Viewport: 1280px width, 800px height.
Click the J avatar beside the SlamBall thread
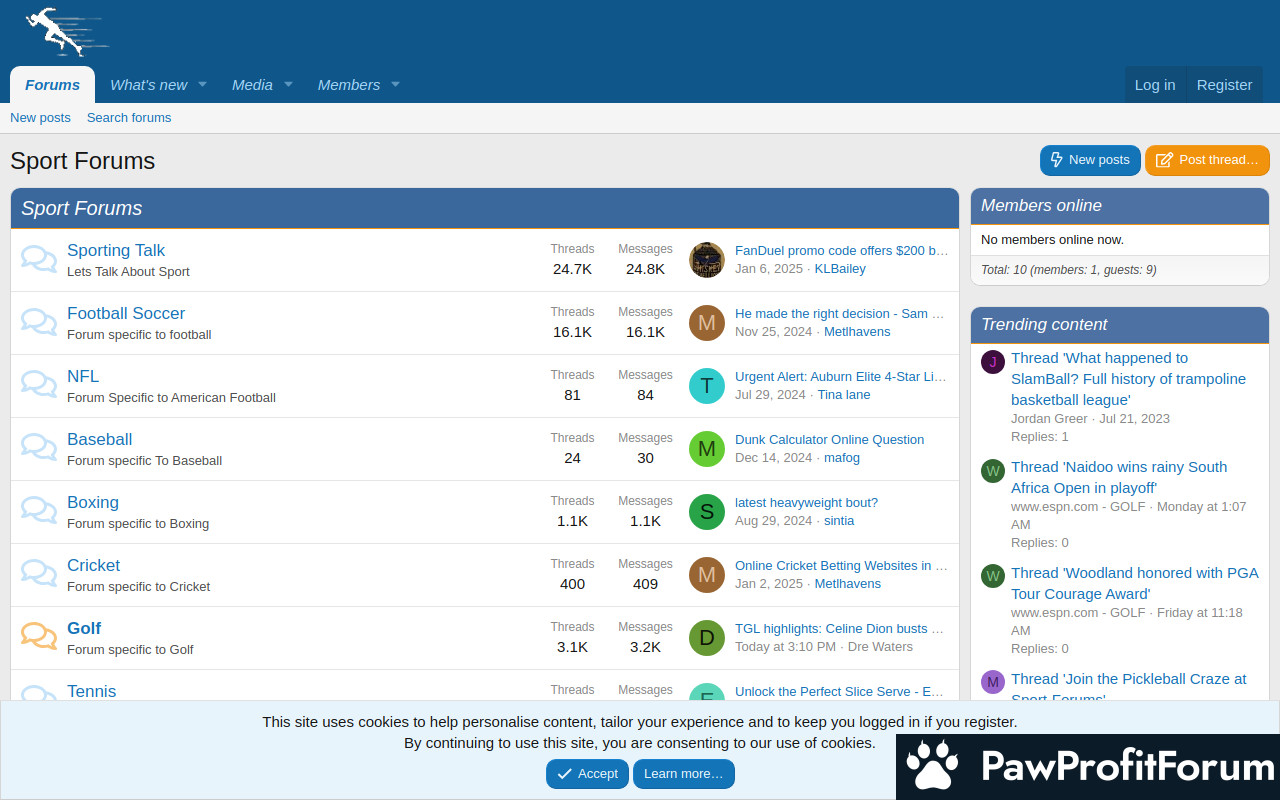coord(992,362)
